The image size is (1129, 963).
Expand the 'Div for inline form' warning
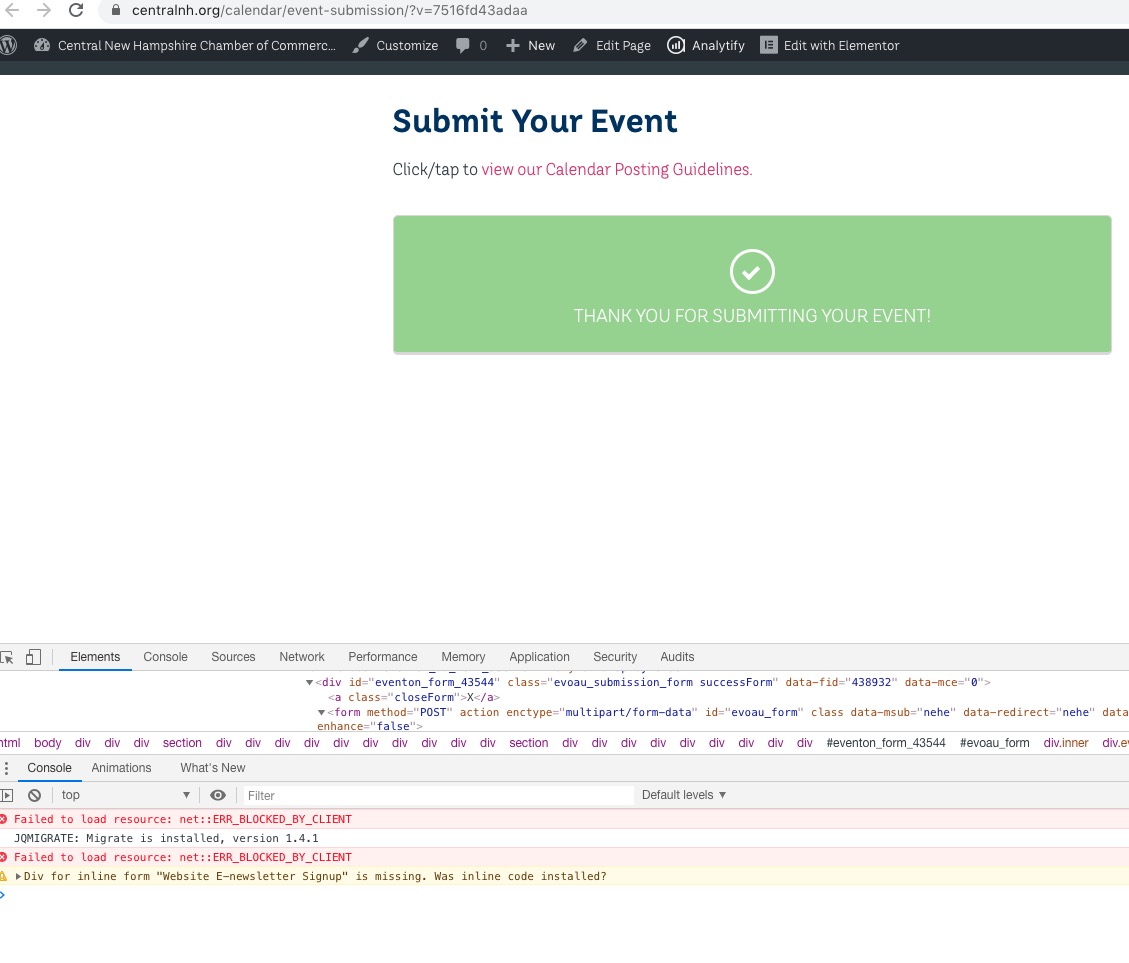point(18,876)
